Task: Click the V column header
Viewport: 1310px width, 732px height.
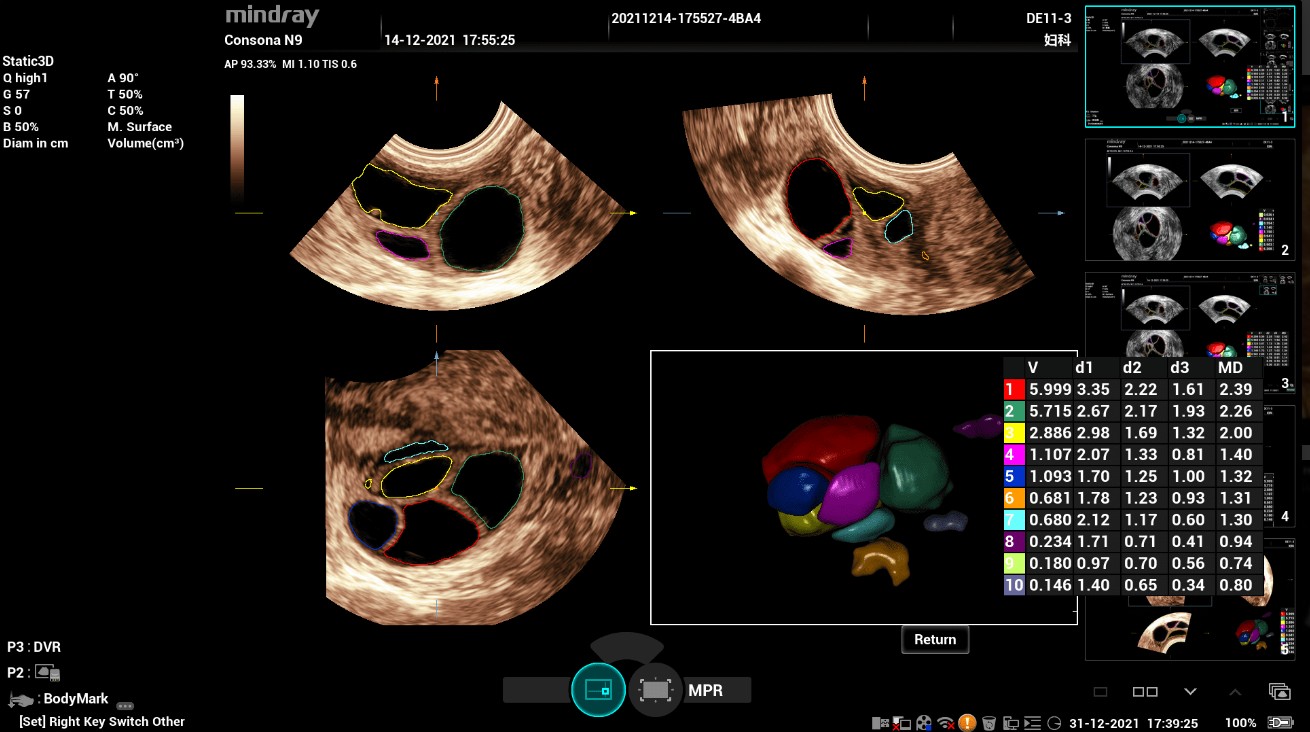Action: coord(1034,368)
